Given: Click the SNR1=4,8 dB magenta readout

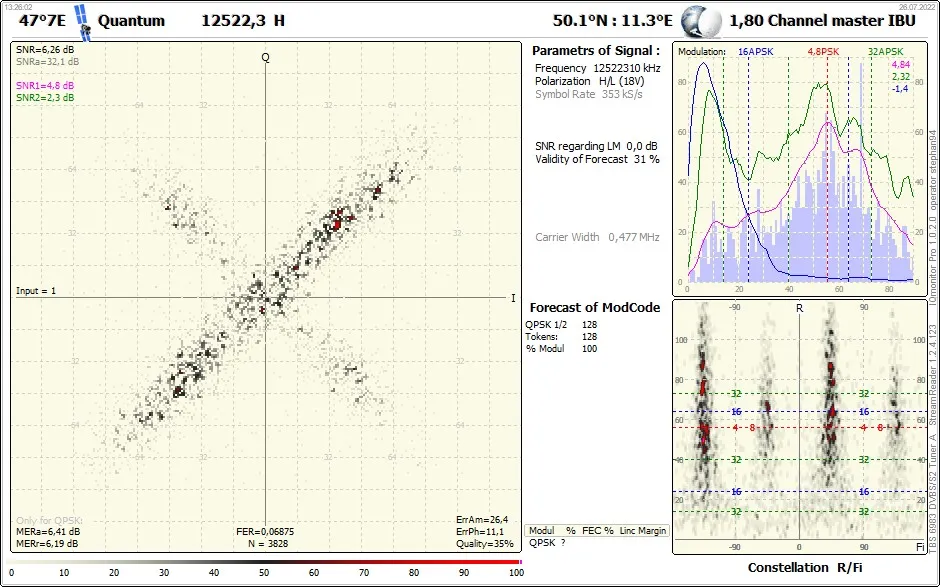Looking at the screenshot, I should click(45, 86).
